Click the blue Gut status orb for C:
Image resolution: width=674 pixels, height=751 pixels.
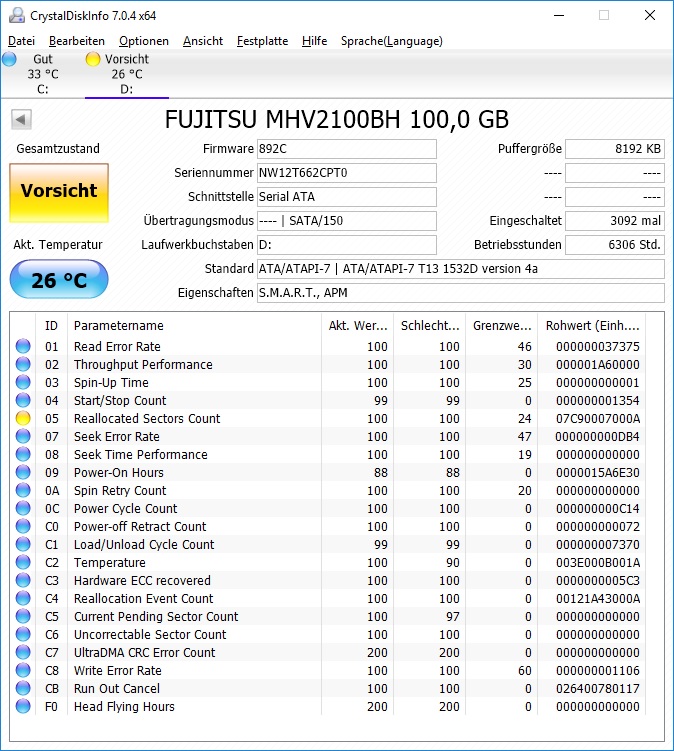coord(9,59)
